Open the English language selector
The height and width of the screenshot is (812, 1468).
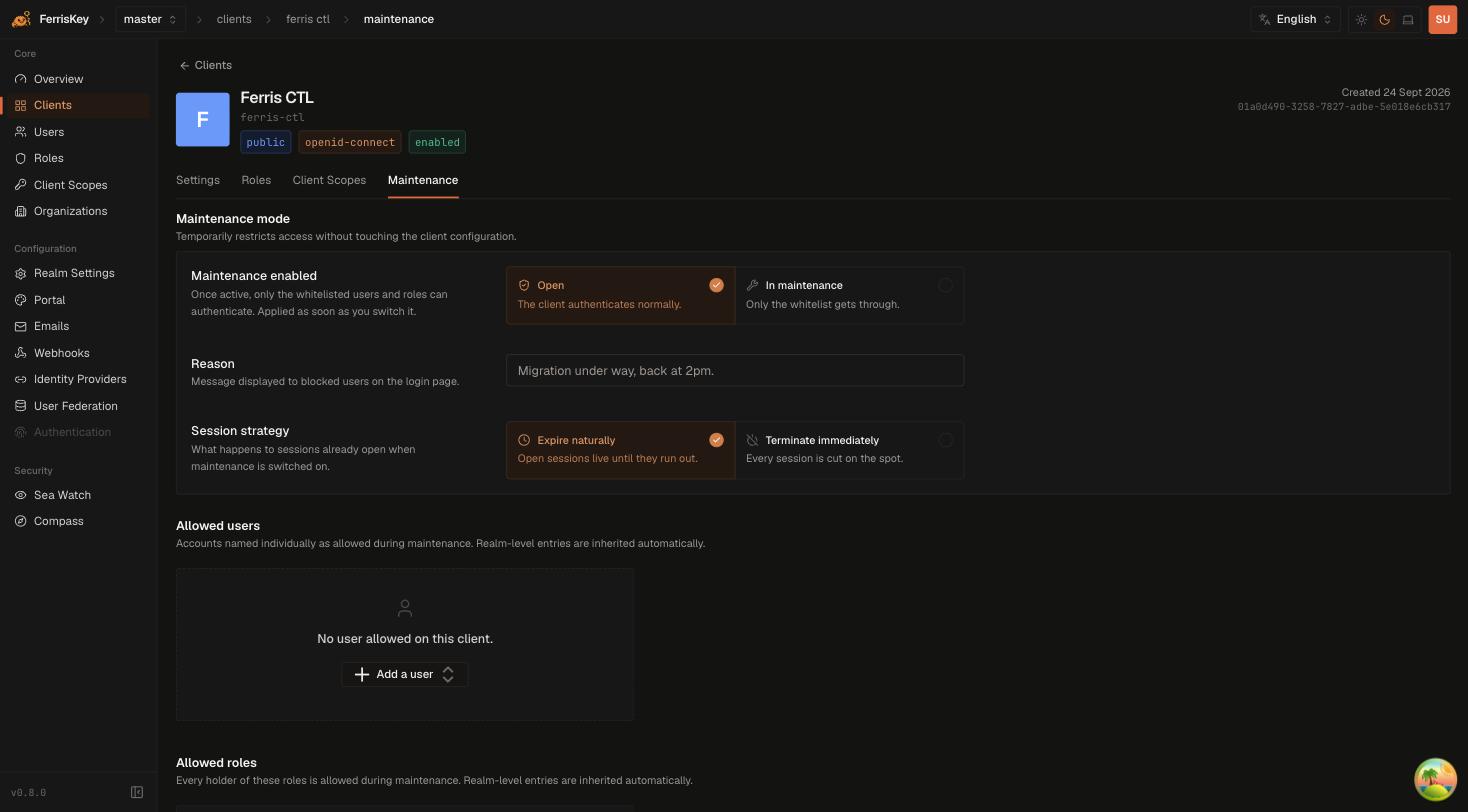(1295, 19)
